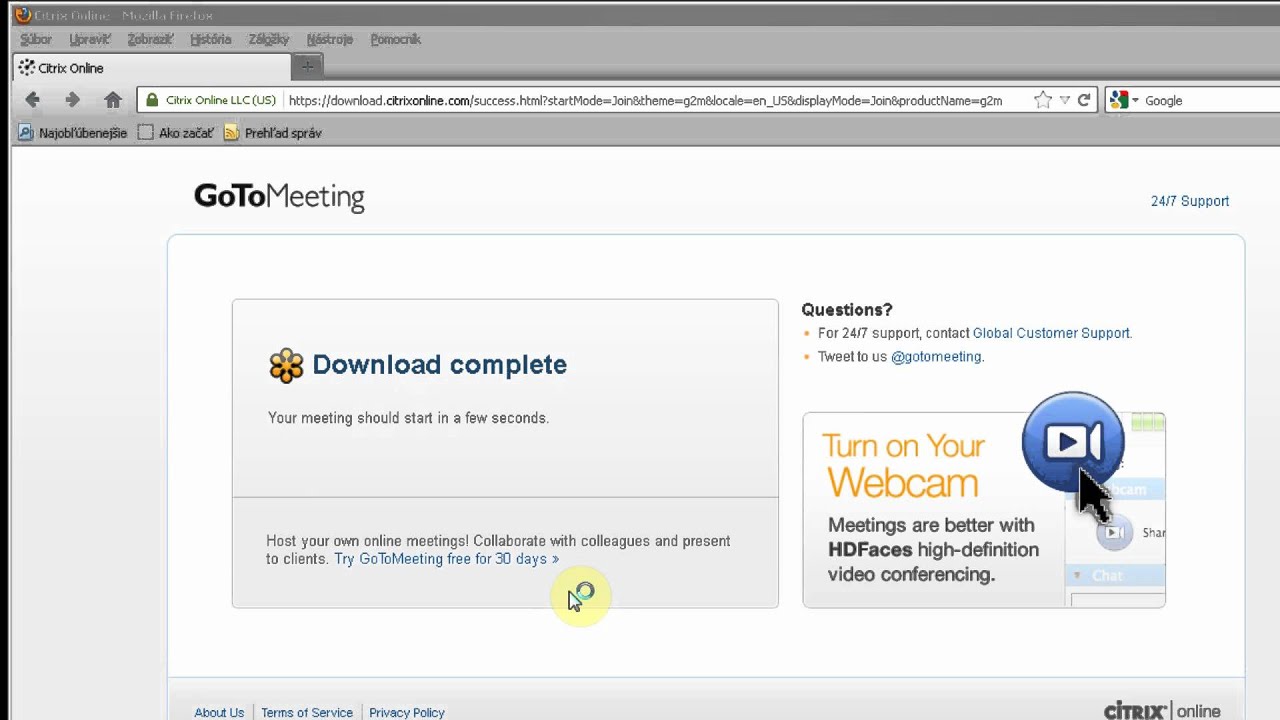Open the Terms of Service link

pos(307,713)
